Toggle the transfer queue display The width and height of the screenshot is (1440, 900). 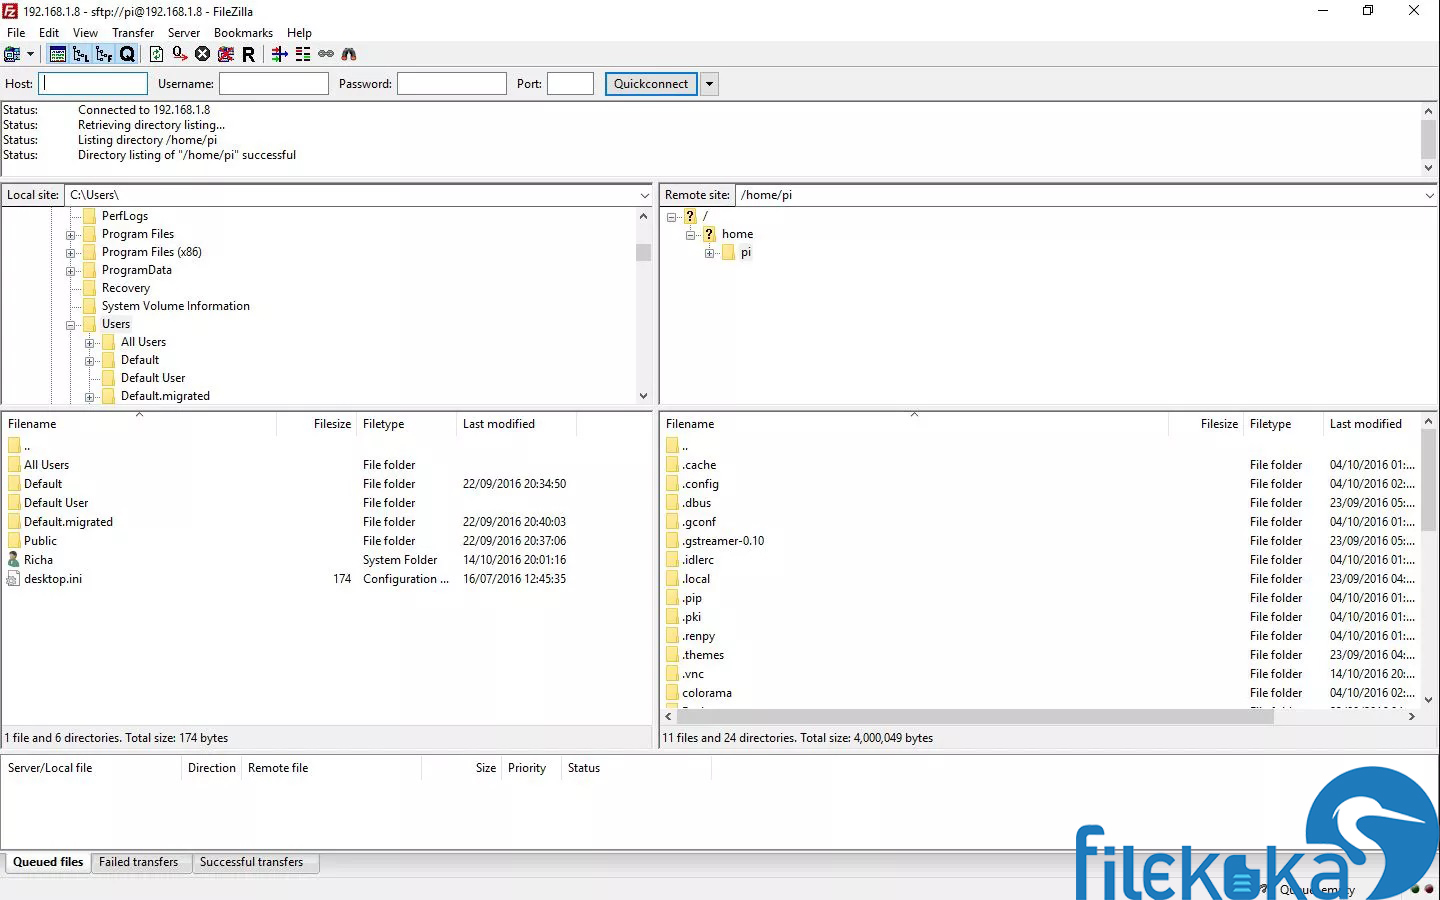[127, 54]
